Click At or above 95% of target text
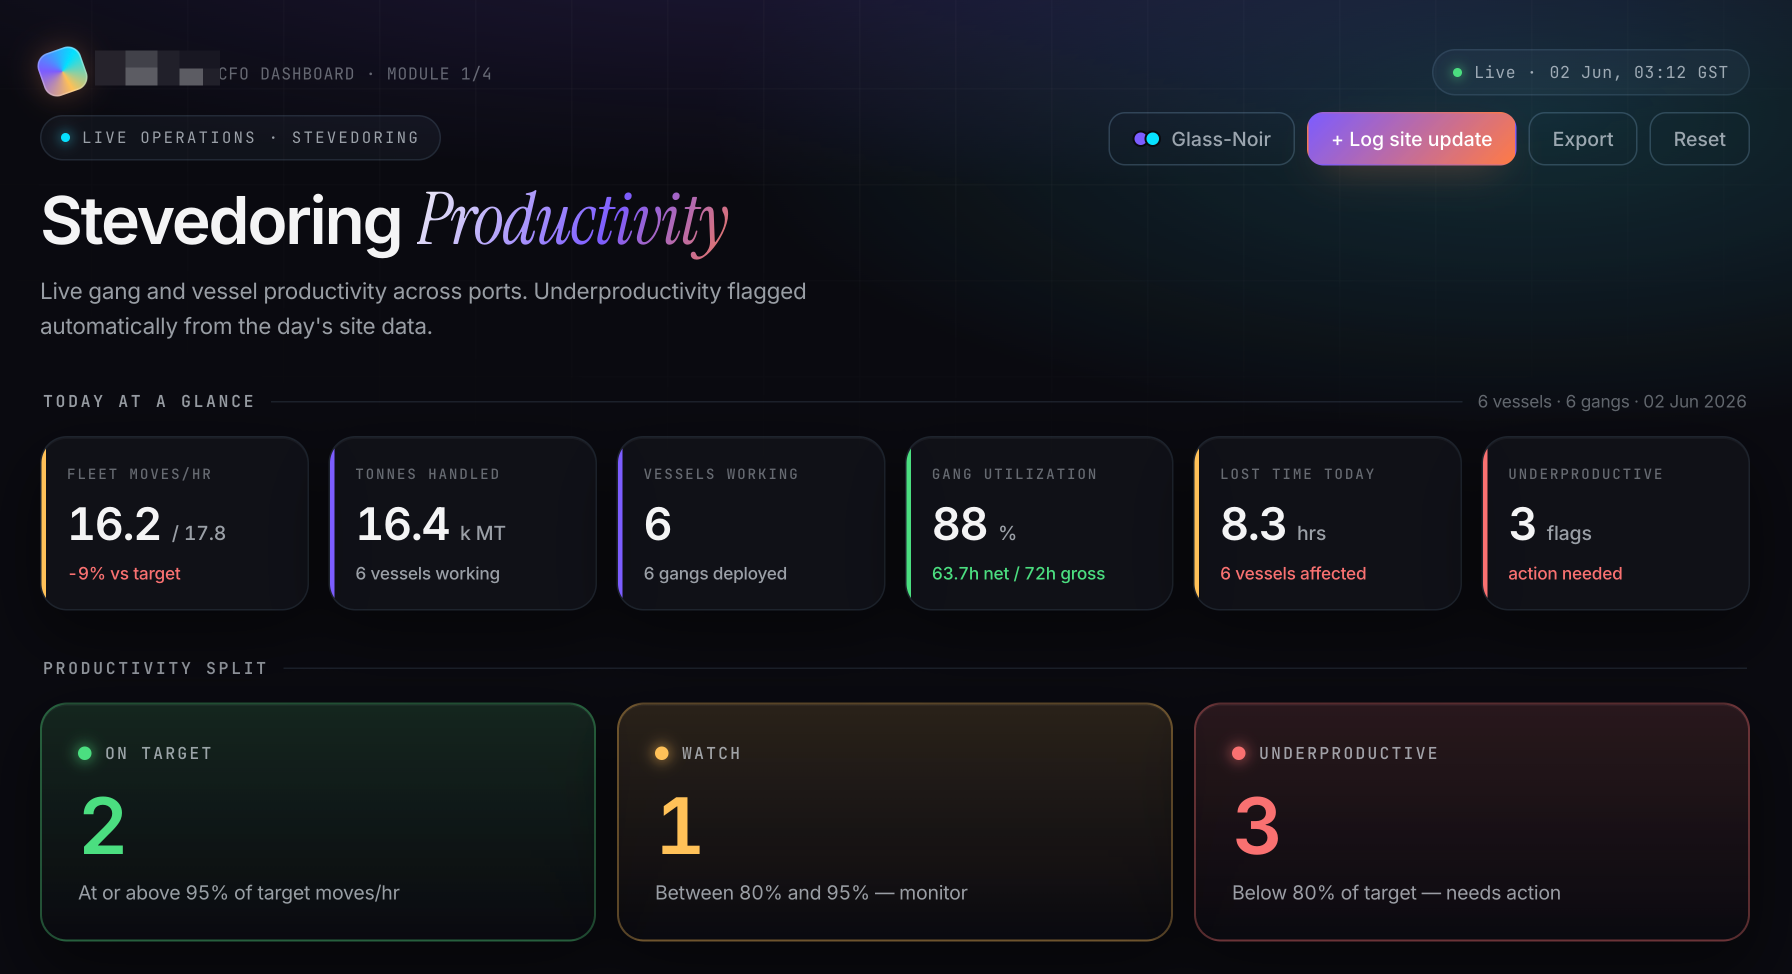The width and height of the screenshot is (1792, 974). click(239, 893)
